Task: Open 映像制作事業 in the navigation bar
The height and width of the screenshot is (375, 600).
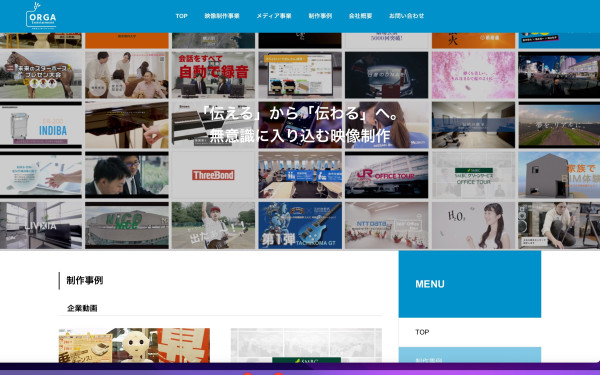Action: (x=222, y=16)
